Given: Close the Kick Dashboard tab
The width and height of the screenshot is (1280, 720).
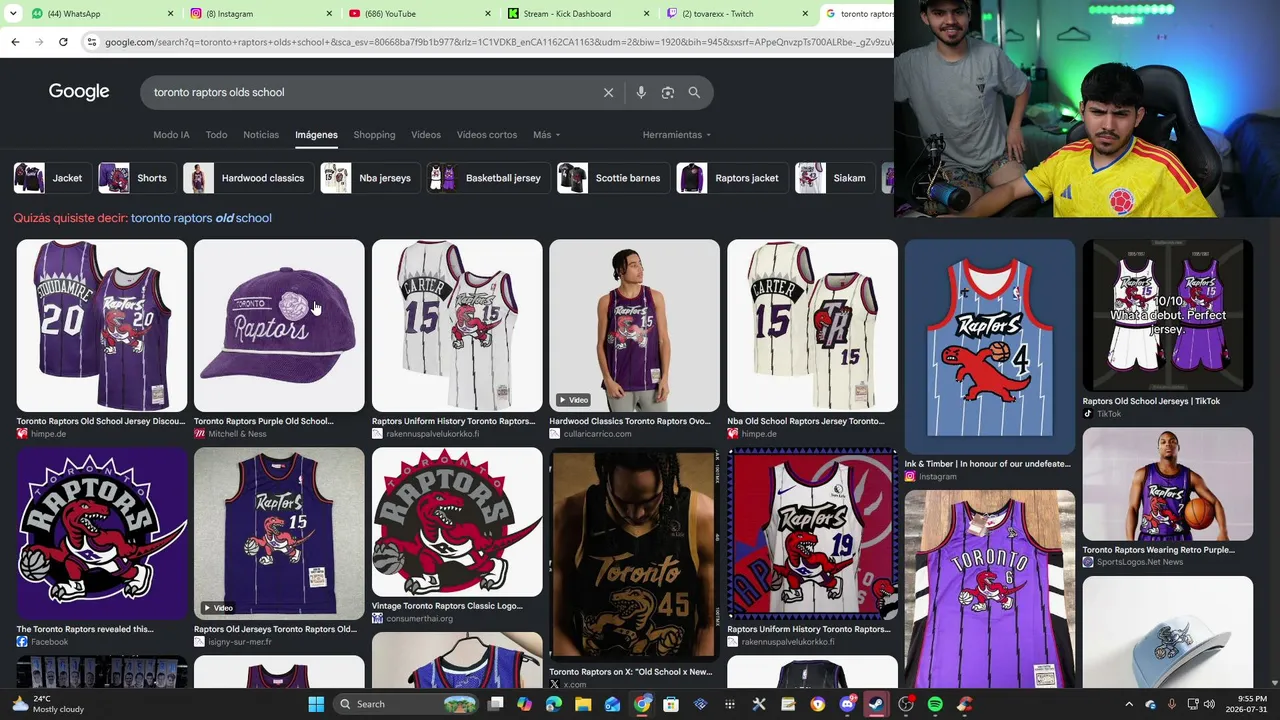Looking at the screenshot, I should coord(646,14).
